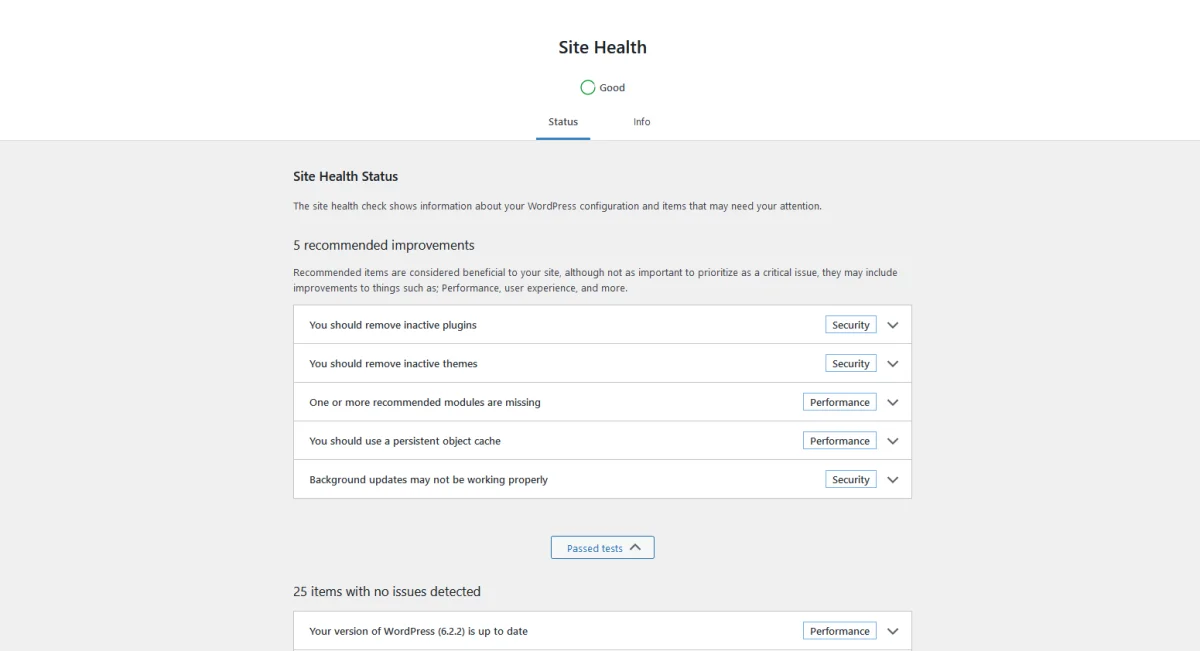Image resolution: width=1200 pixels, height=651 pixels.
Task: Switch to the Info tab
Action: point(642,122)
